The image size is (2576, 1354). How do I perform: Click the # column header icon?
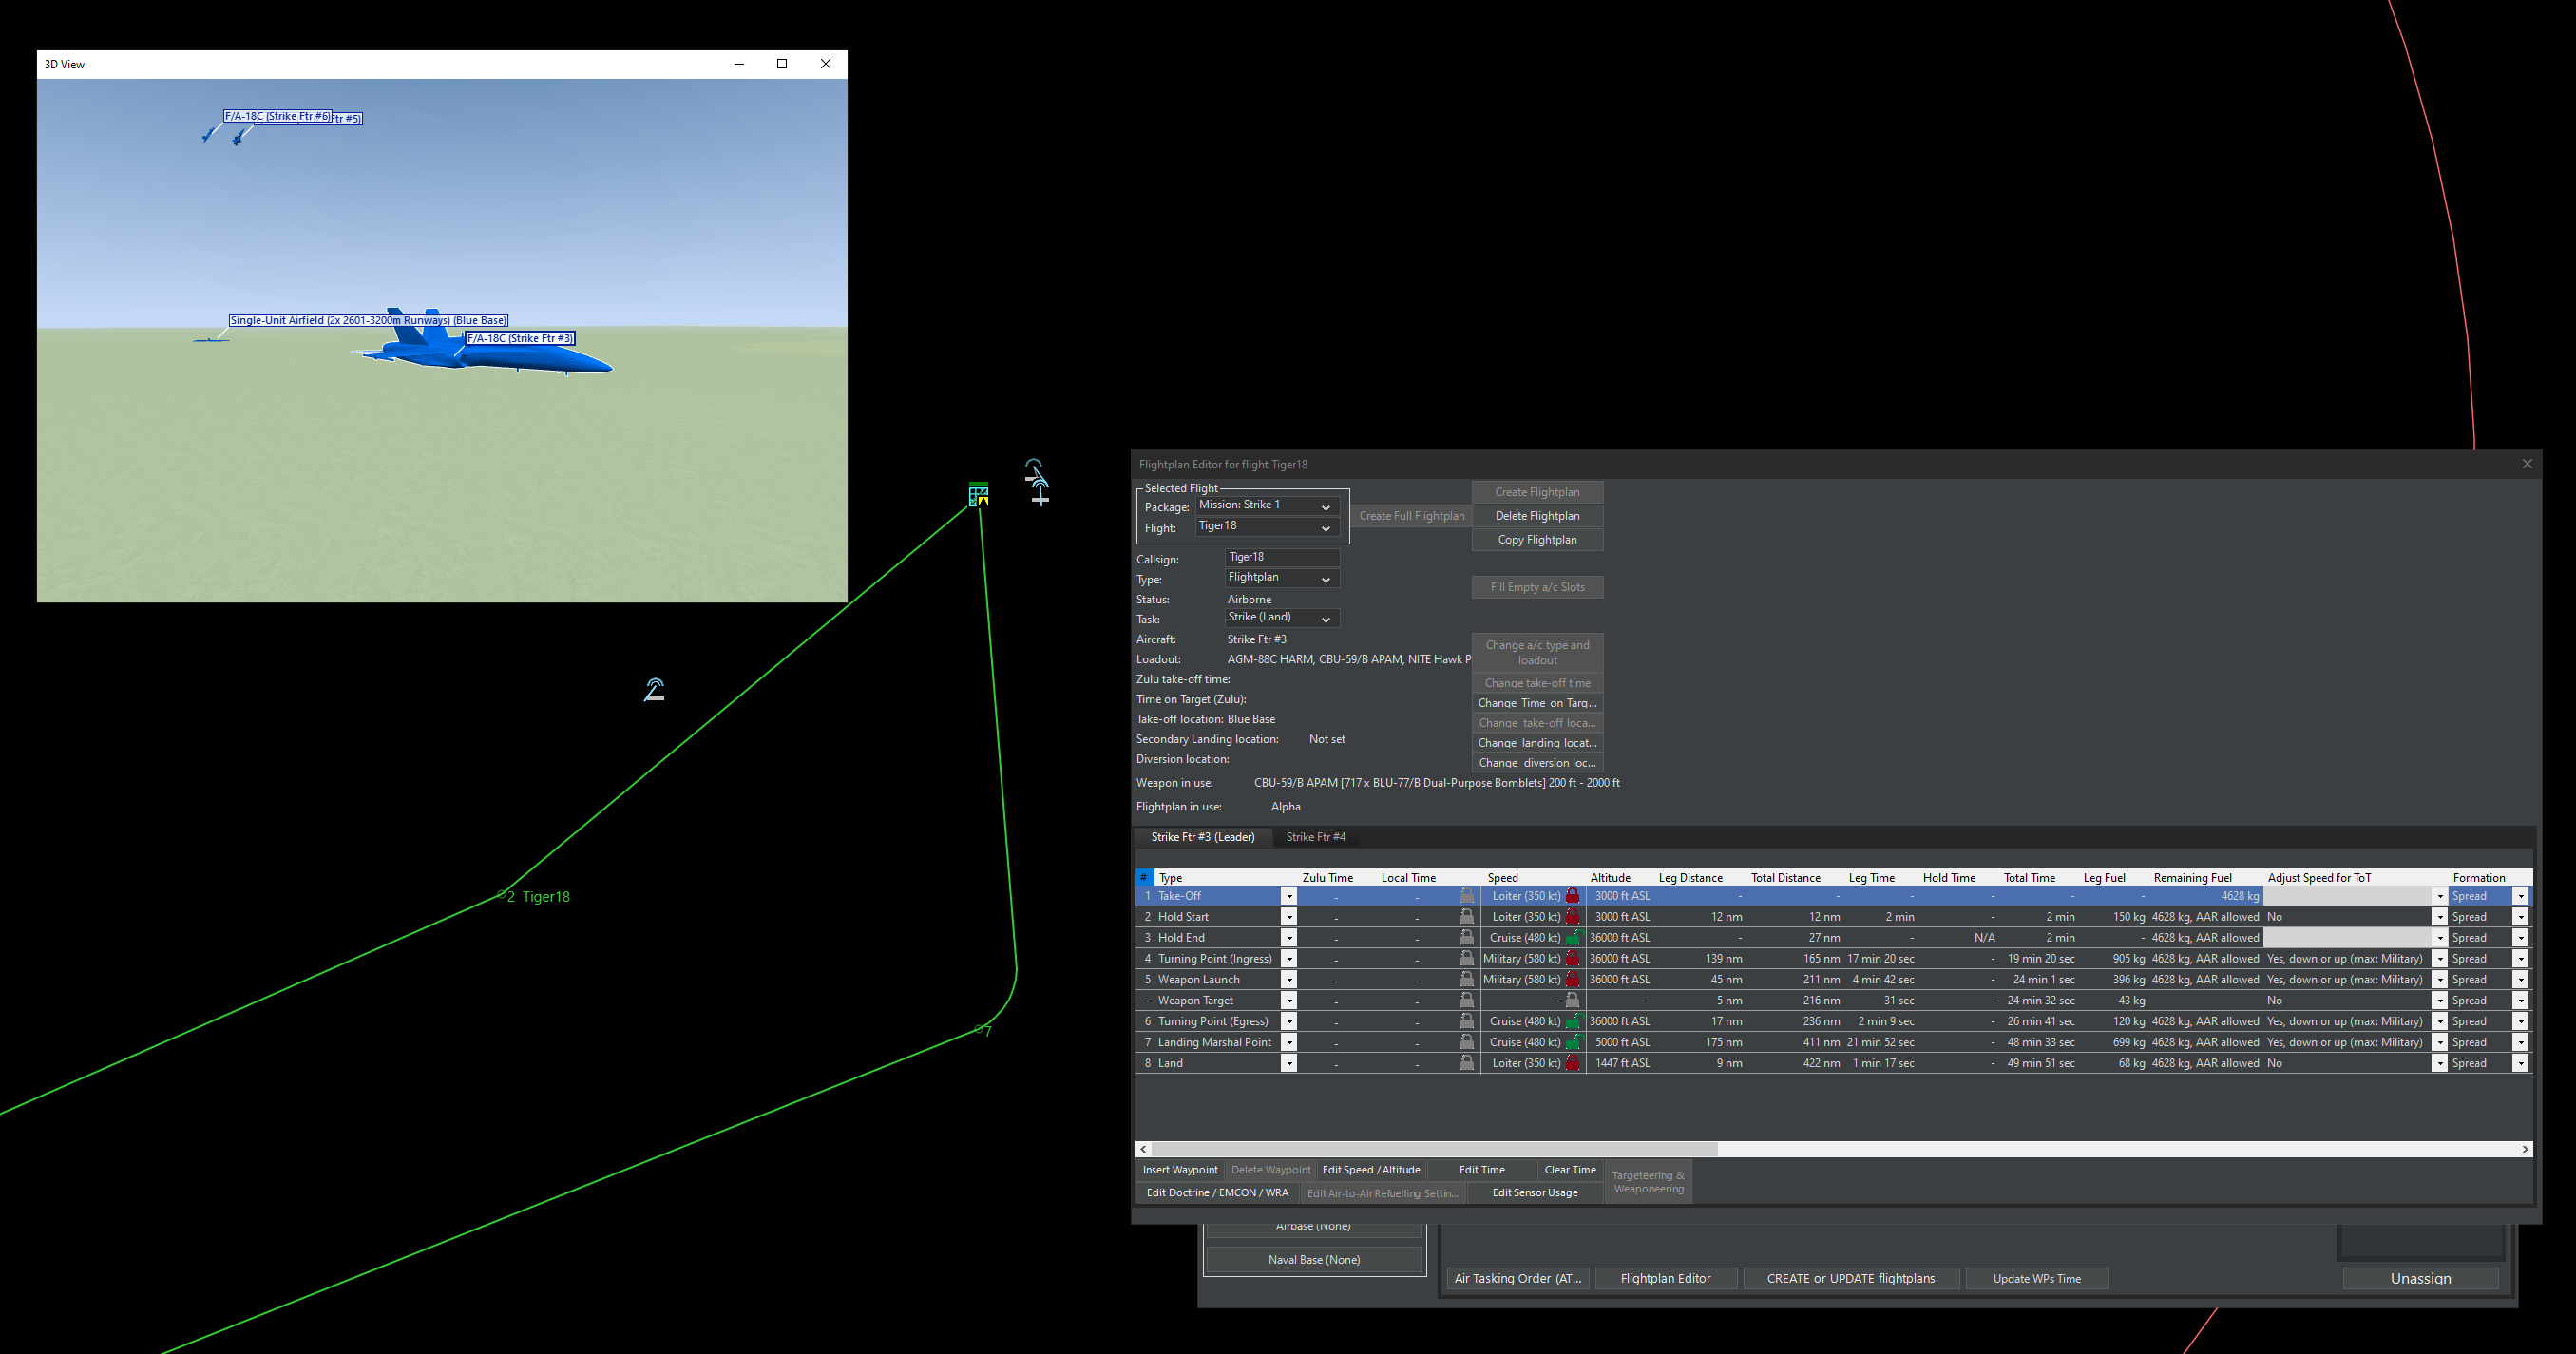1144,877
